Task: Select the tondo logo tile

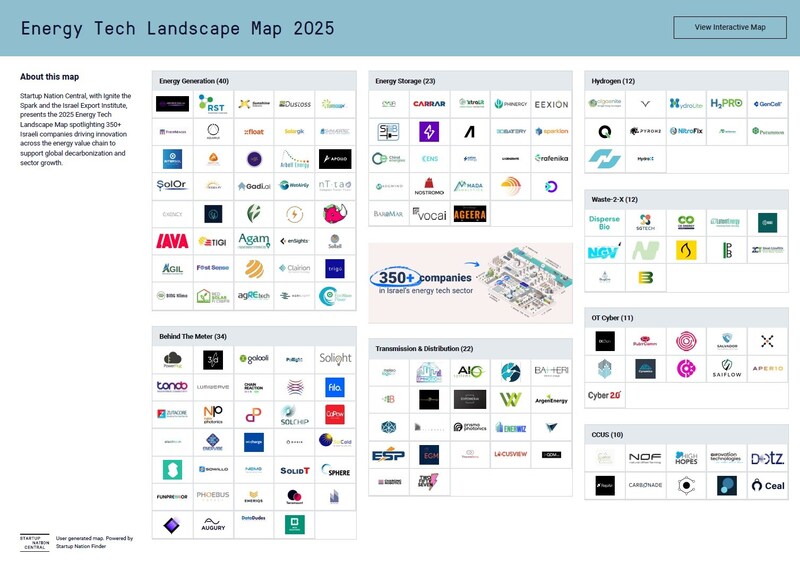Action: click(x=172, y=386)
